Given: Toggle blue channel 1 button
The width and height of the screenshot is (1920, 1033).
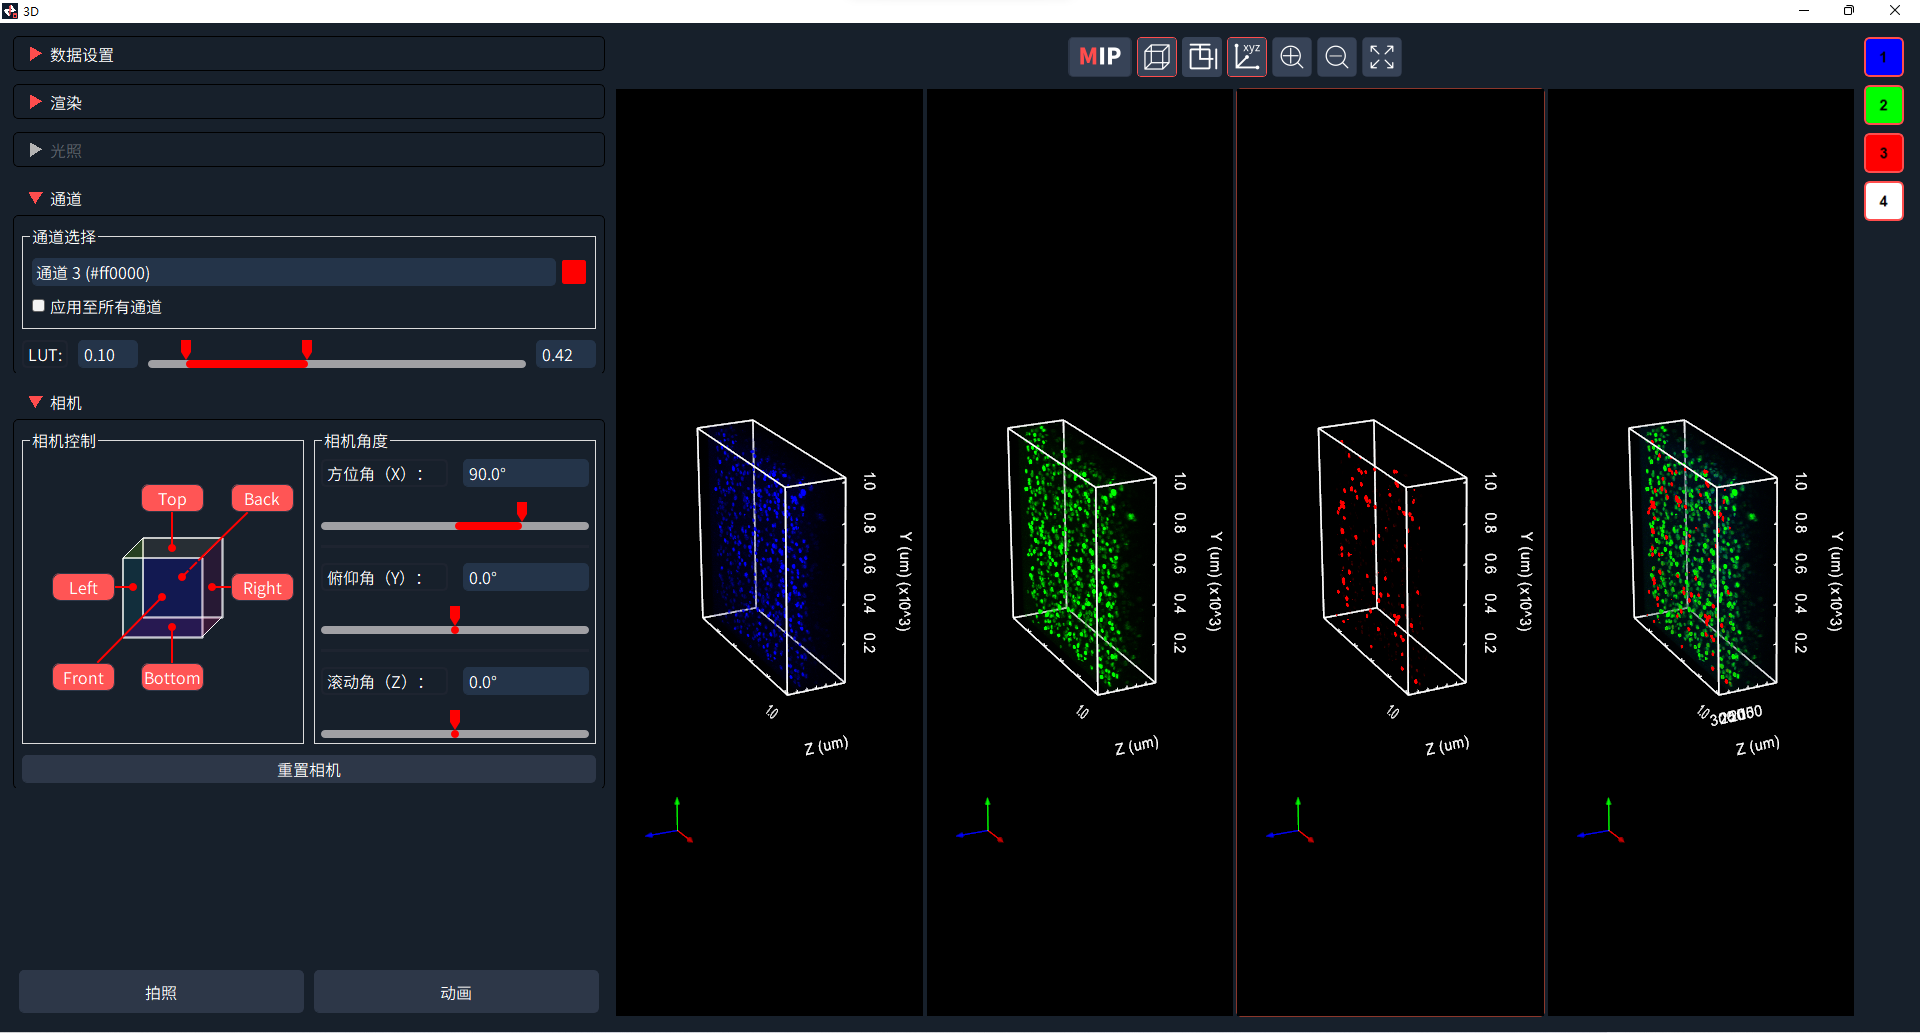Looking at the screenshot, I should (1884, 57).
